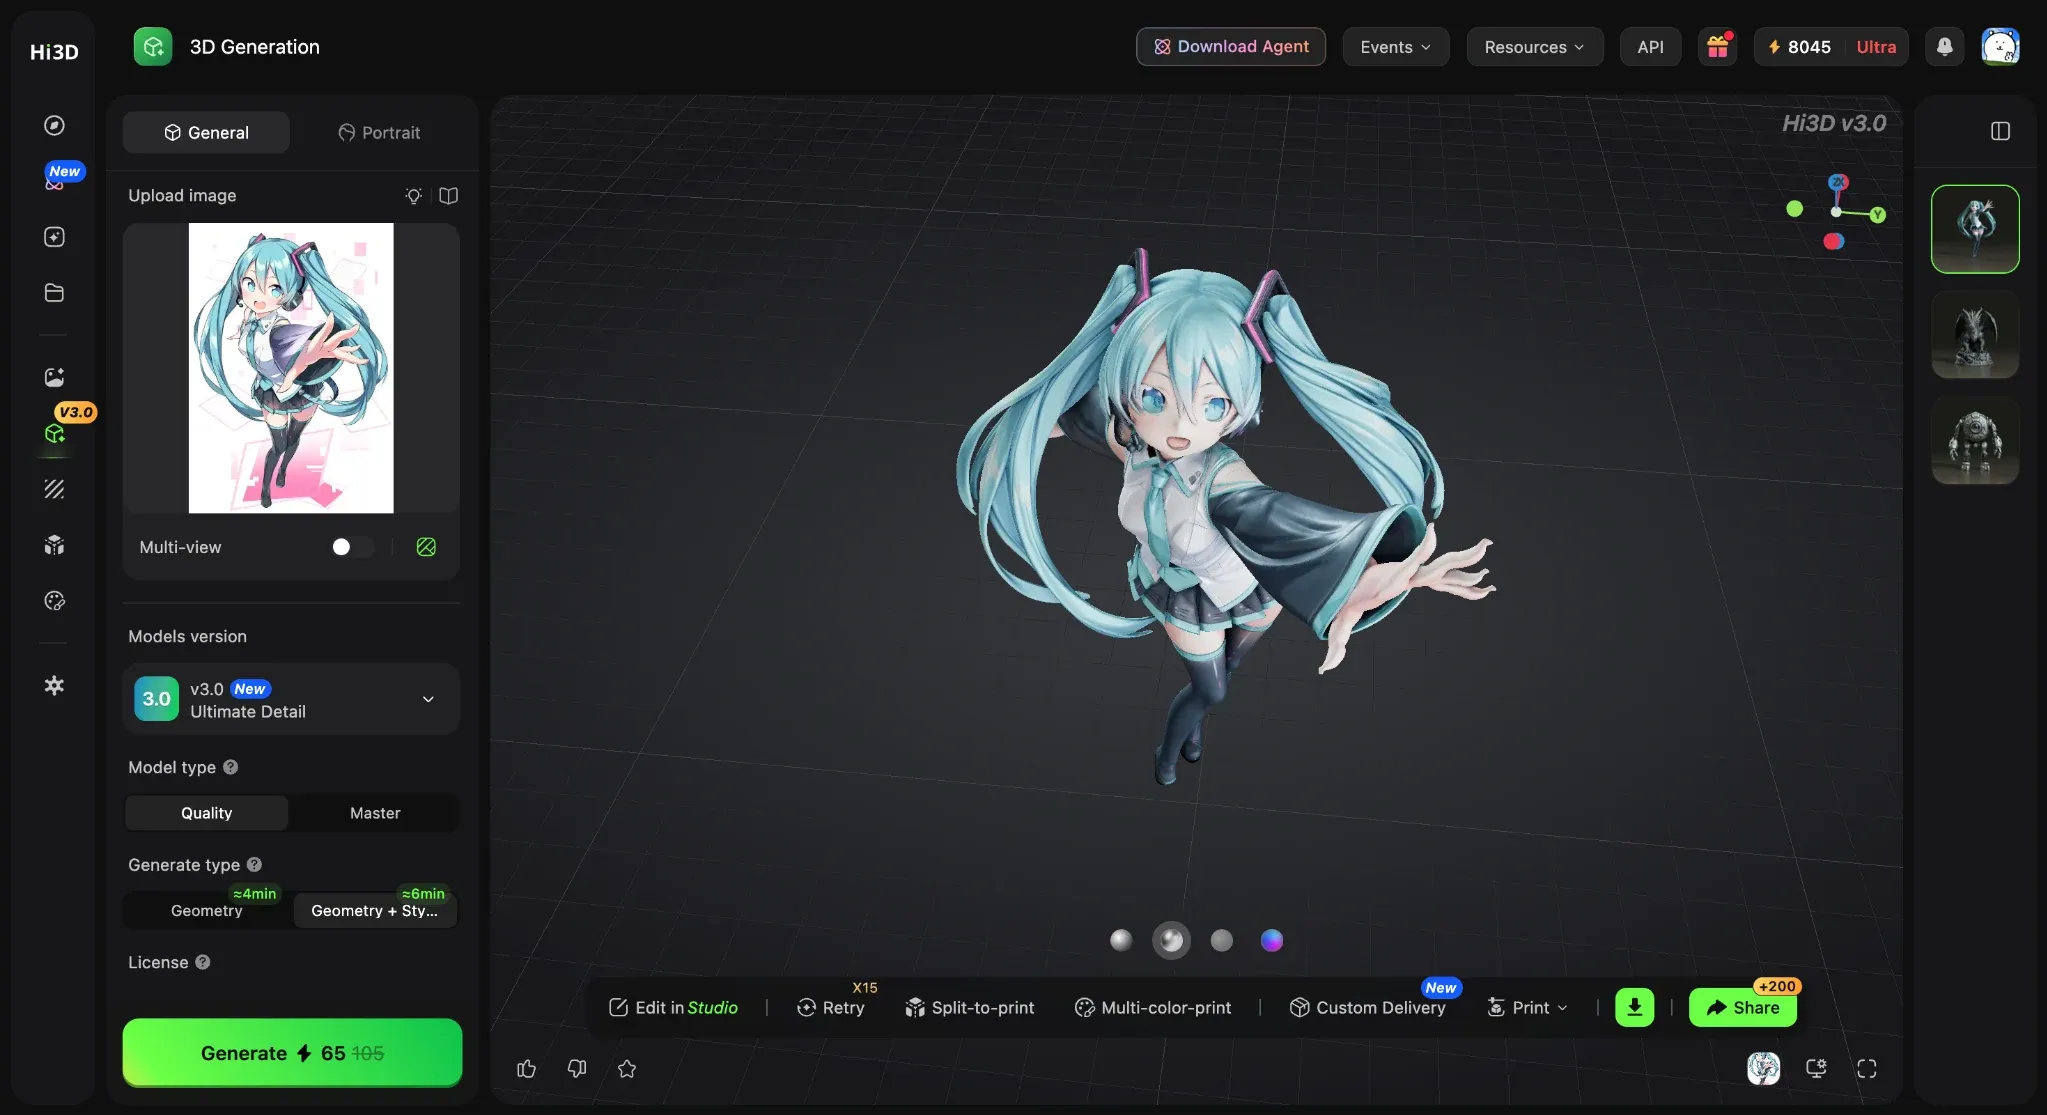This screenshot has width=2047, height=1115.
Task: Click the green icon beside Multi-view switch
Action: pos(426,547)
